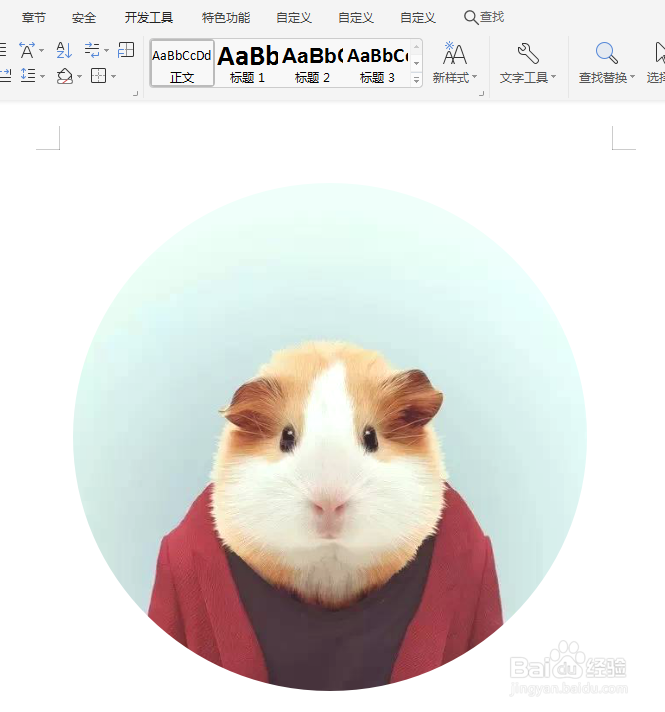The image size is (665, 712).
Task: Expand the 新样式 dropdown arrow
Action: click(475, 77)
